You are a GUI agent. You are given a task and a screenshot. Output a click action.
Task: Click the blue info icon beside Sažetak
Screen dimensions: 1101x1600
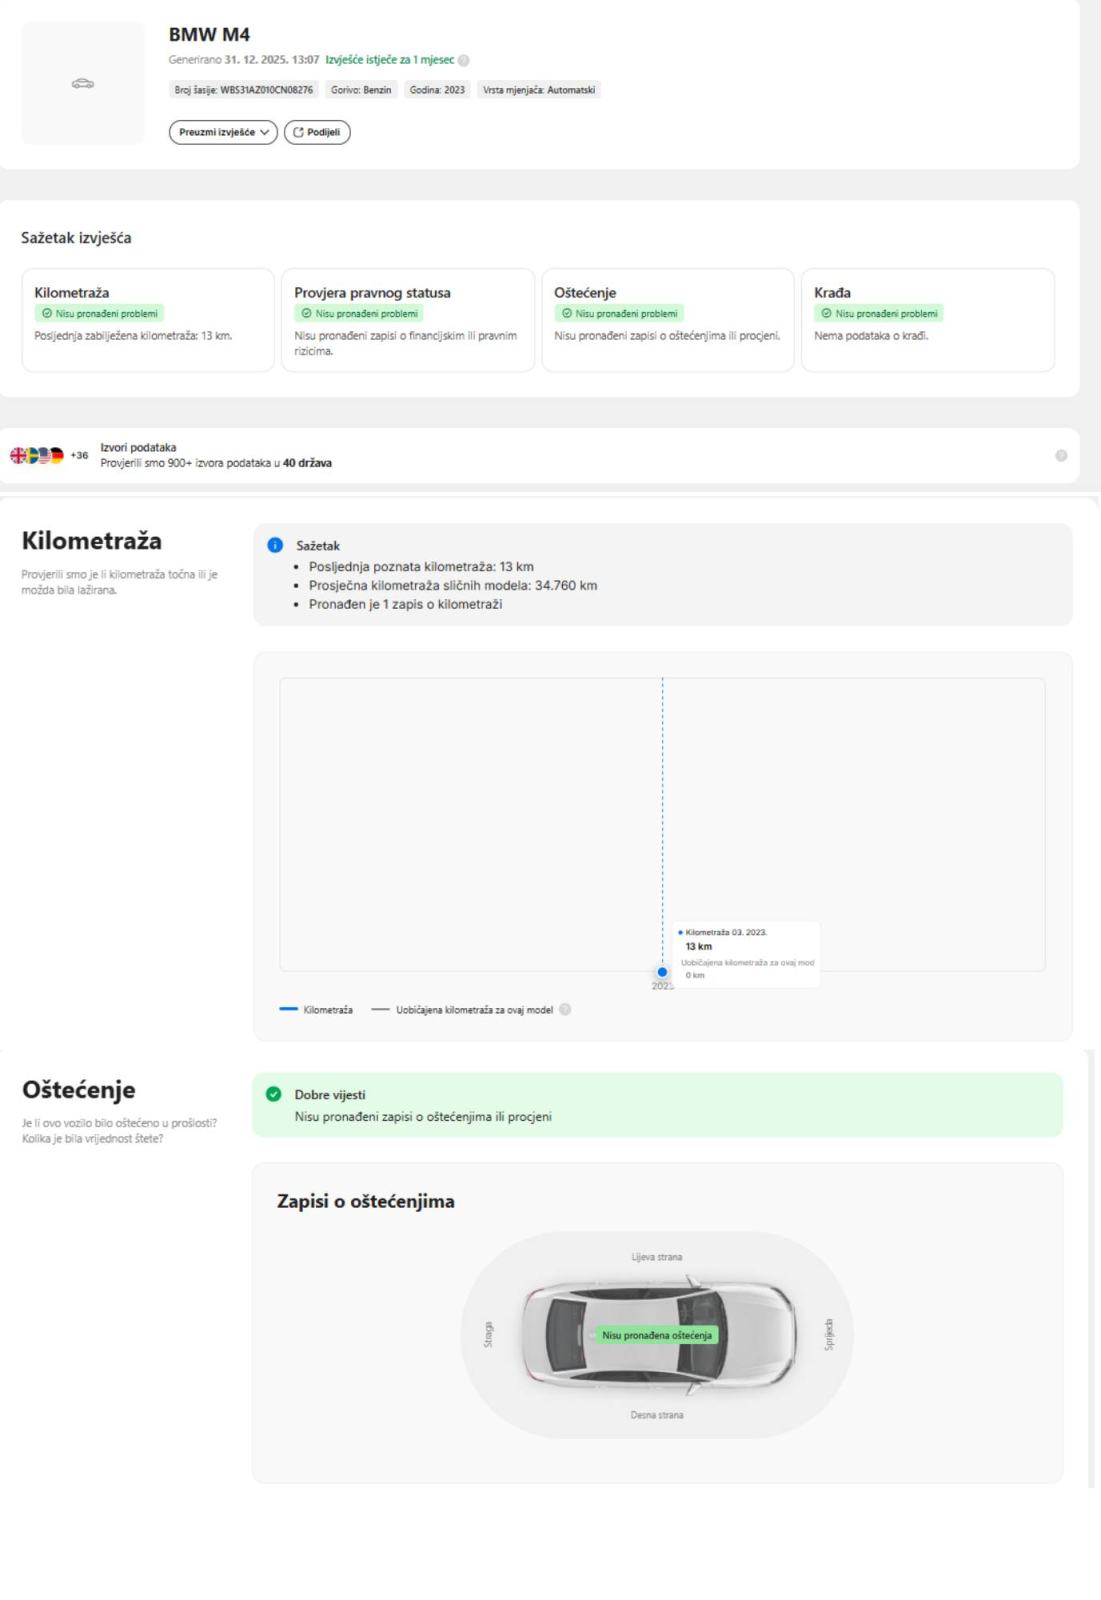[x=275, y=545]
